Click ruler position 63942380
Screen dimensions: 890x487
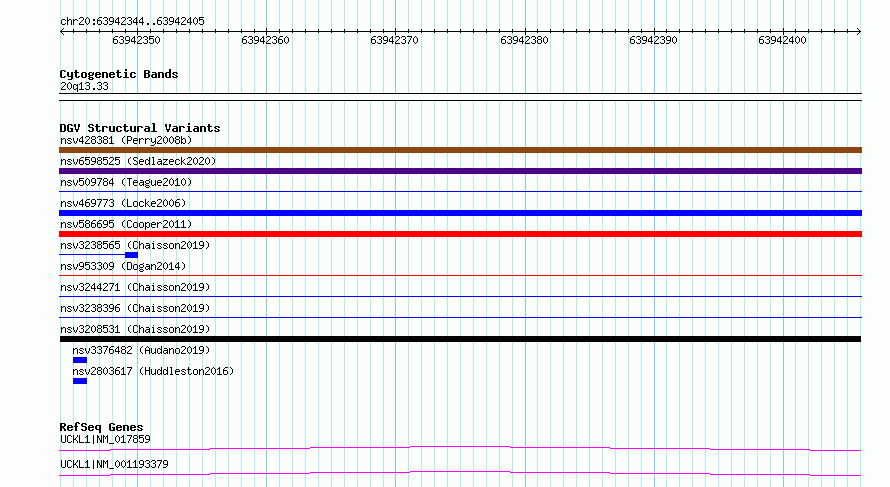tap(524, 40)
